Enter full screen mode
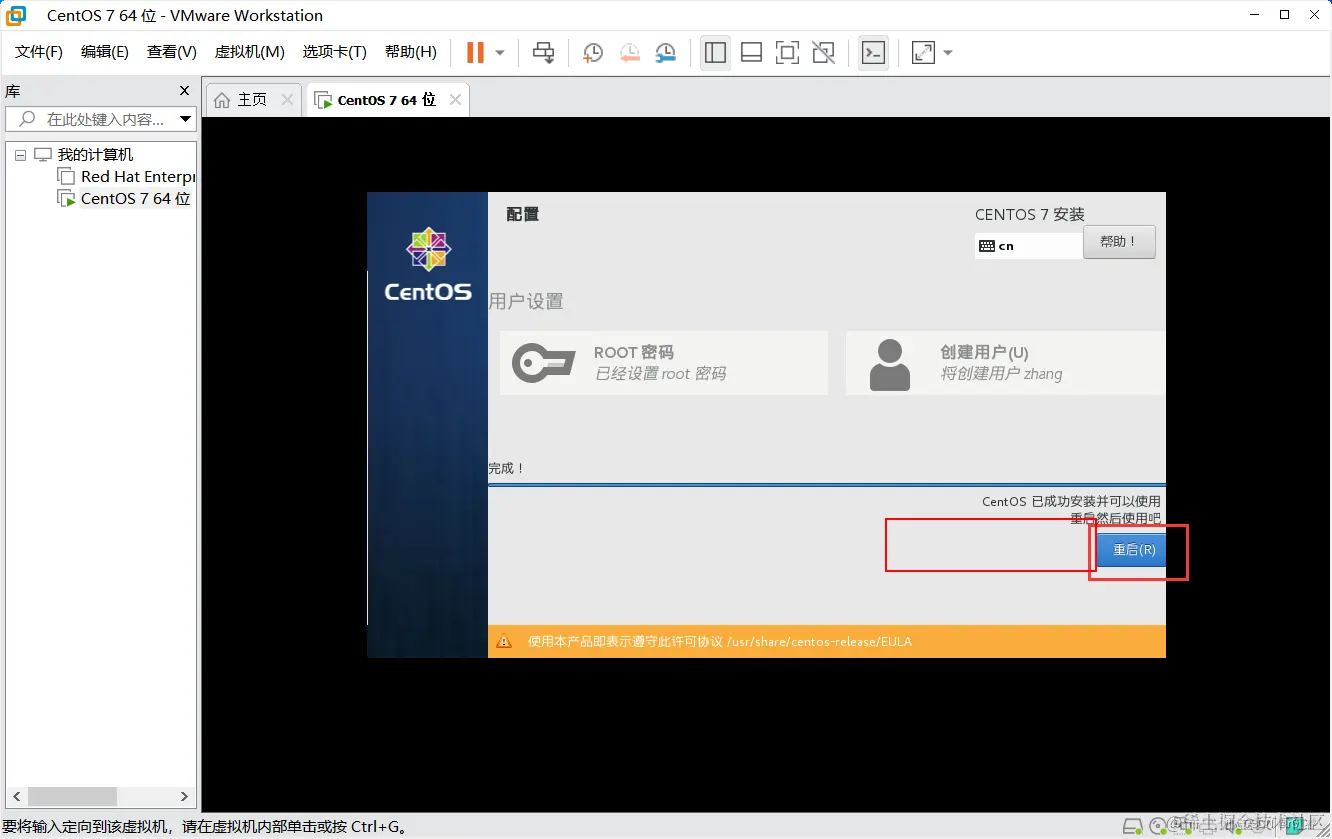This screenshot has height=839, width=1332. click(x=788, y=52)
